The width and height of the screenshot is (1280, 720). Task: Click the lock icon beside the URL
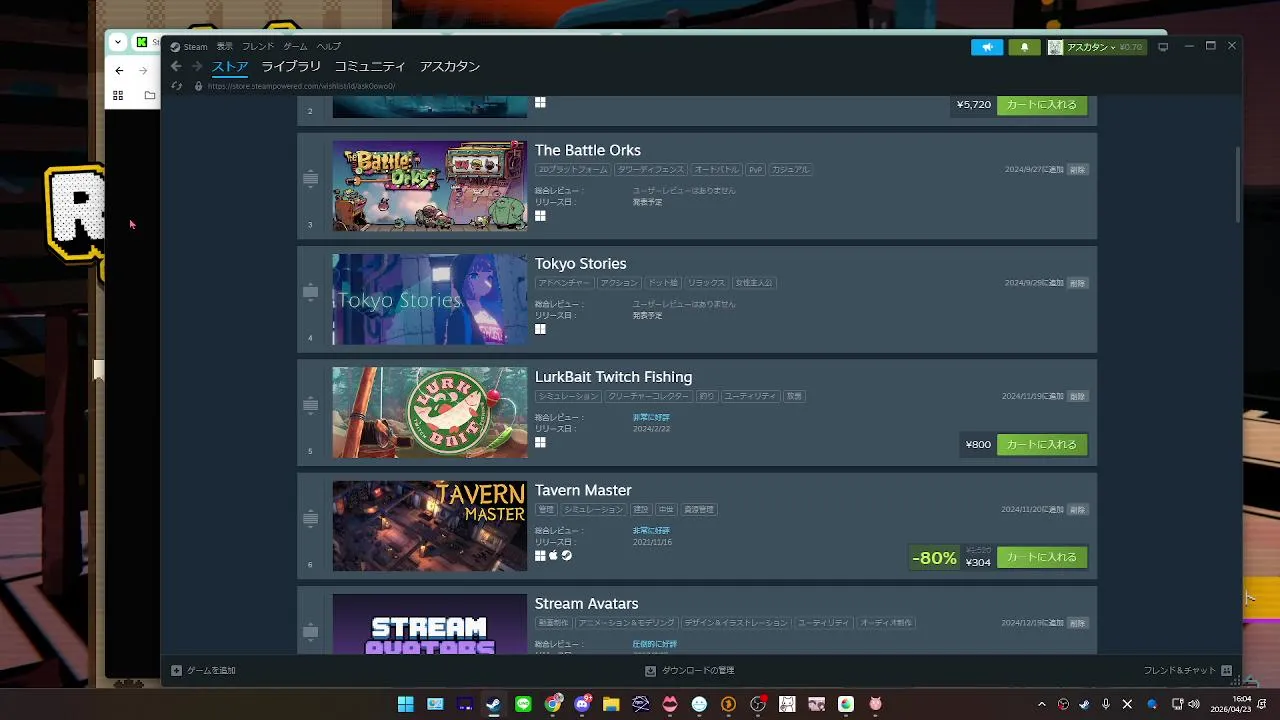tap(198, 86)
